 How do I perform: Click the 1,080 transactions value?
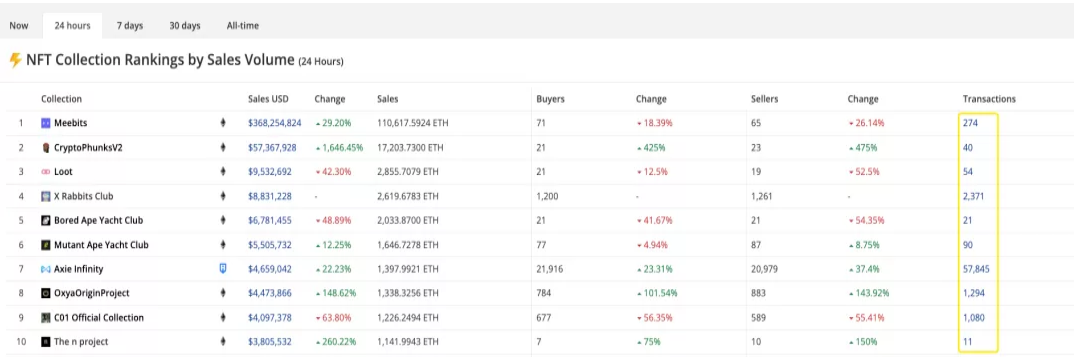pyautogui.click(x=974, y=318)
